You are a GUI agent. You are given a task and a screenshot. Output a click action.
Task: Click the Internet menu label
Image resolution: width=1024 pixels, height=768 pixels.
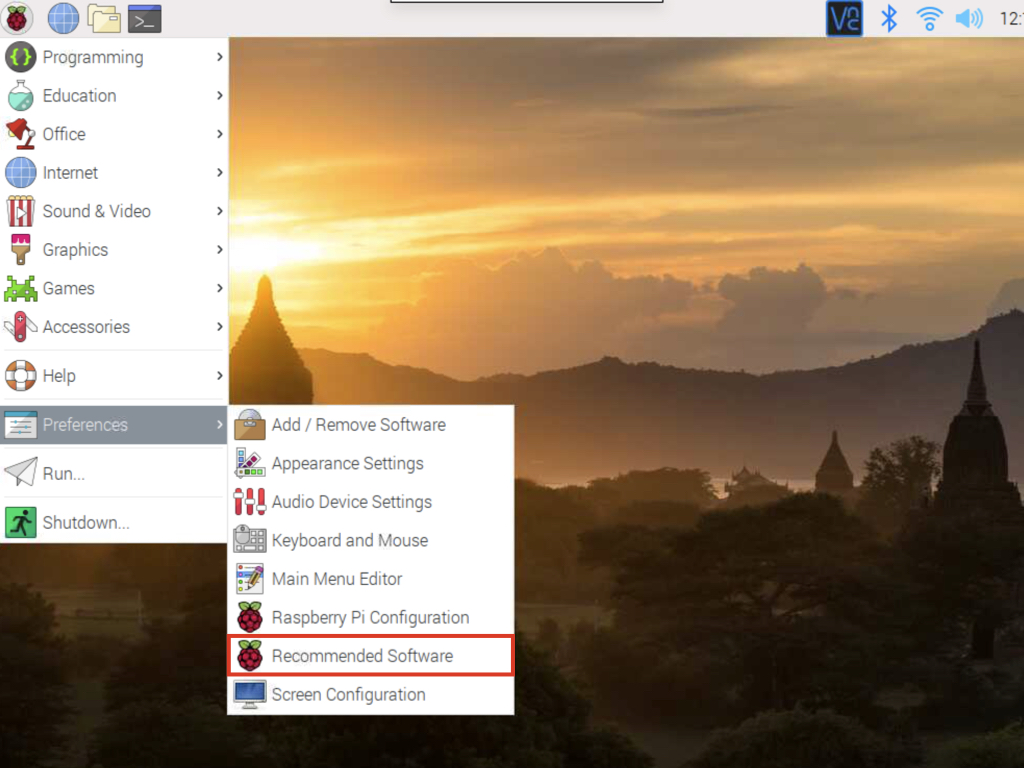pos(70,172)
